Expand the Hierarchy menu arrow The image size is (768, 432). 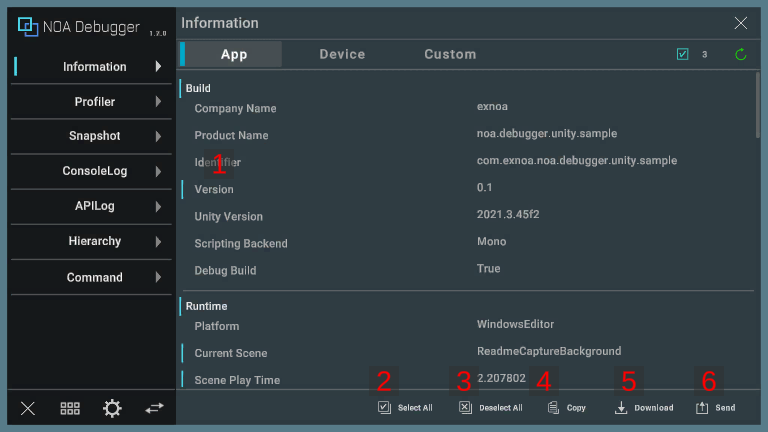click(x=158, y=242)
